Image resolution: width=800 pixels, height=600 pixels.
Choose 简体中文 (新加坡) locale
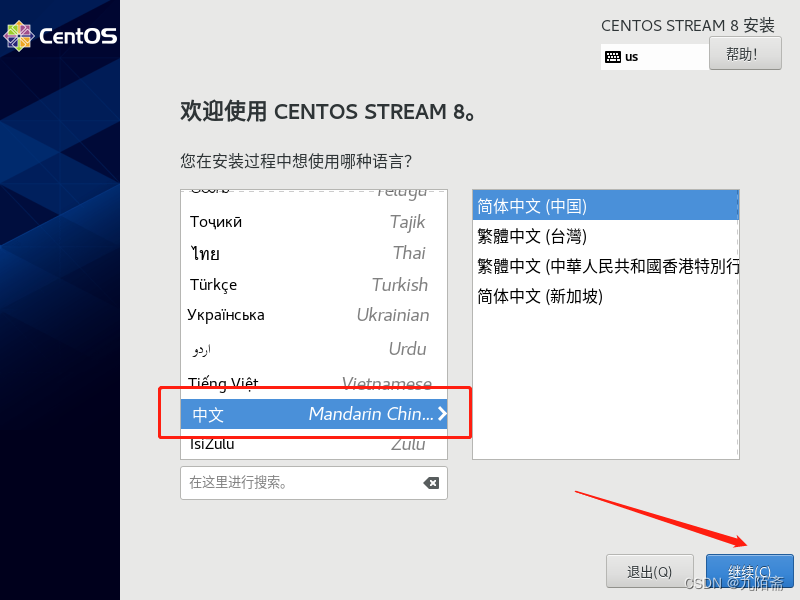pos(606,296)
